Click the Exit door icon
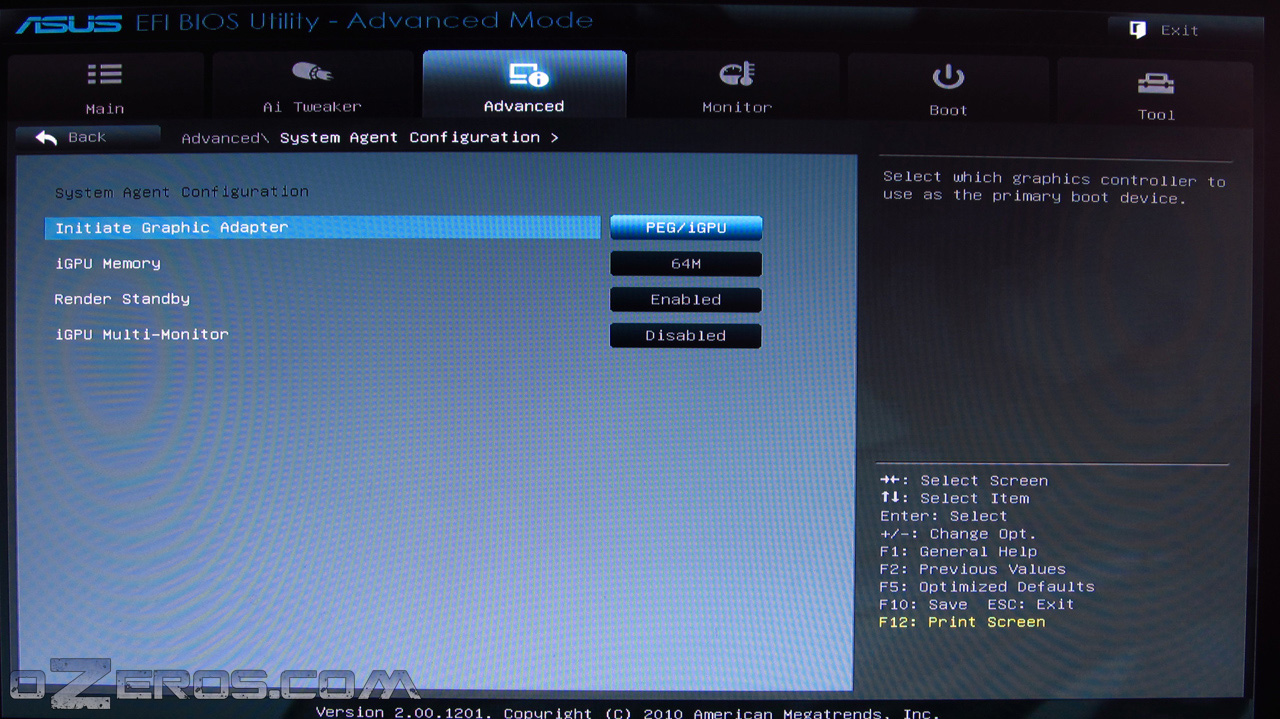The width and height of the screenshot is (1280, 719). (x=1137, y=30)
